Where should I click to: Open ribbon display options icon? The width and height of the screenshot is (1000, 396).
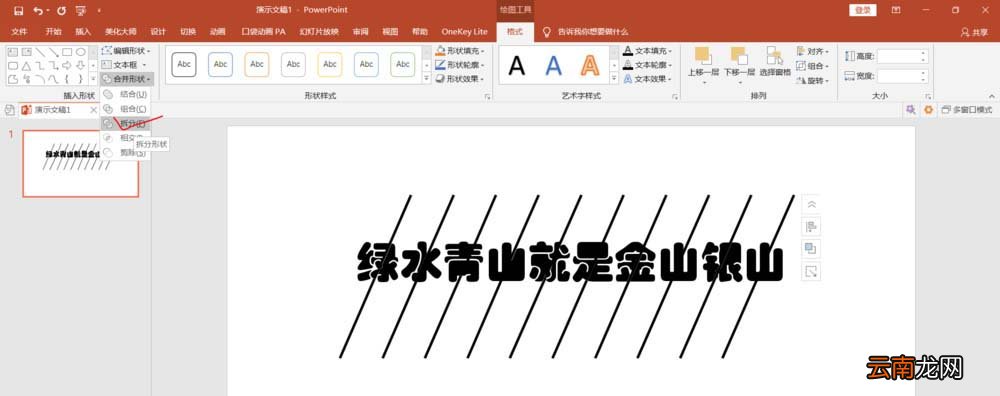coord(896,10)
